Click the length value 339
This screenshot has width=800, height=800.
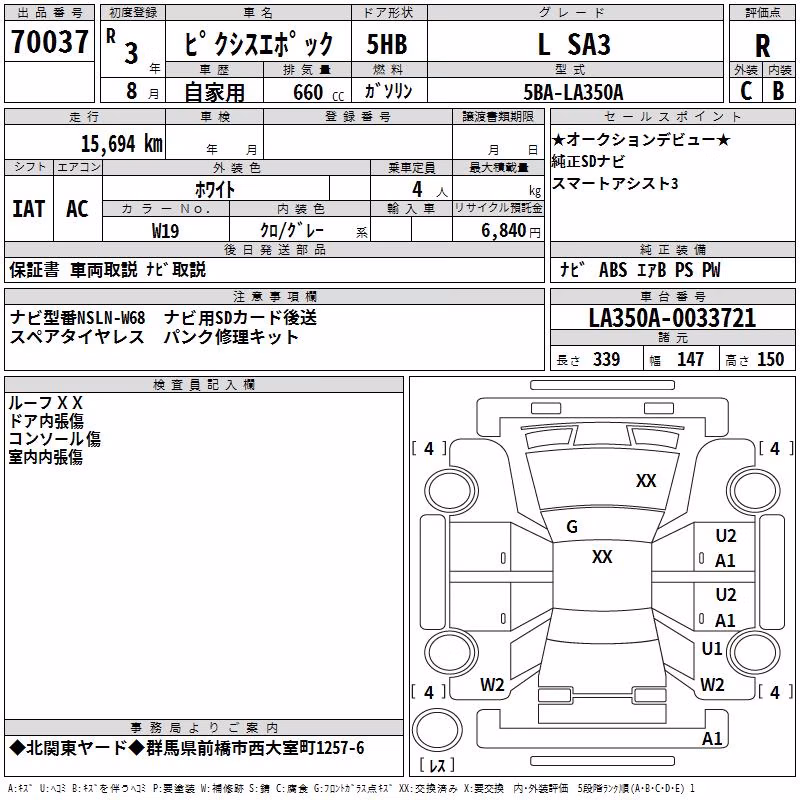click(606, 359)
